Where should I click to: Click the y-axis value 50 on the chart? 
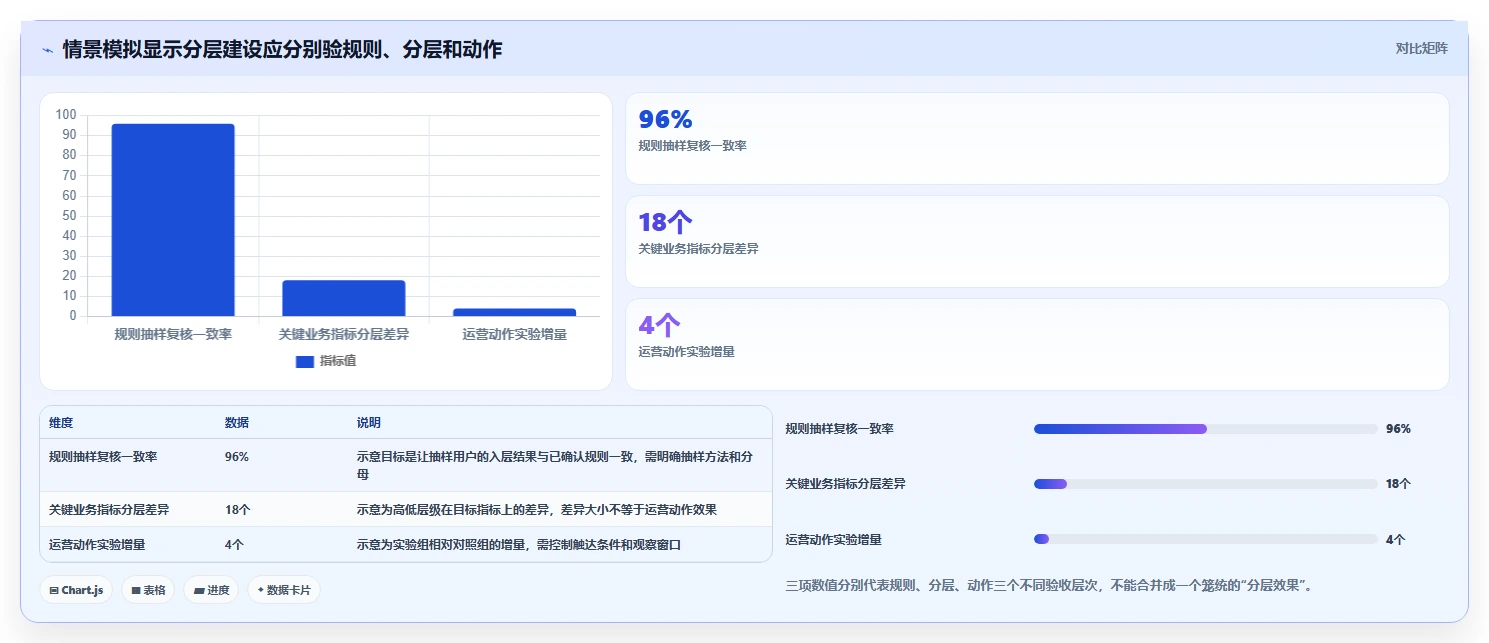(69, 216)
